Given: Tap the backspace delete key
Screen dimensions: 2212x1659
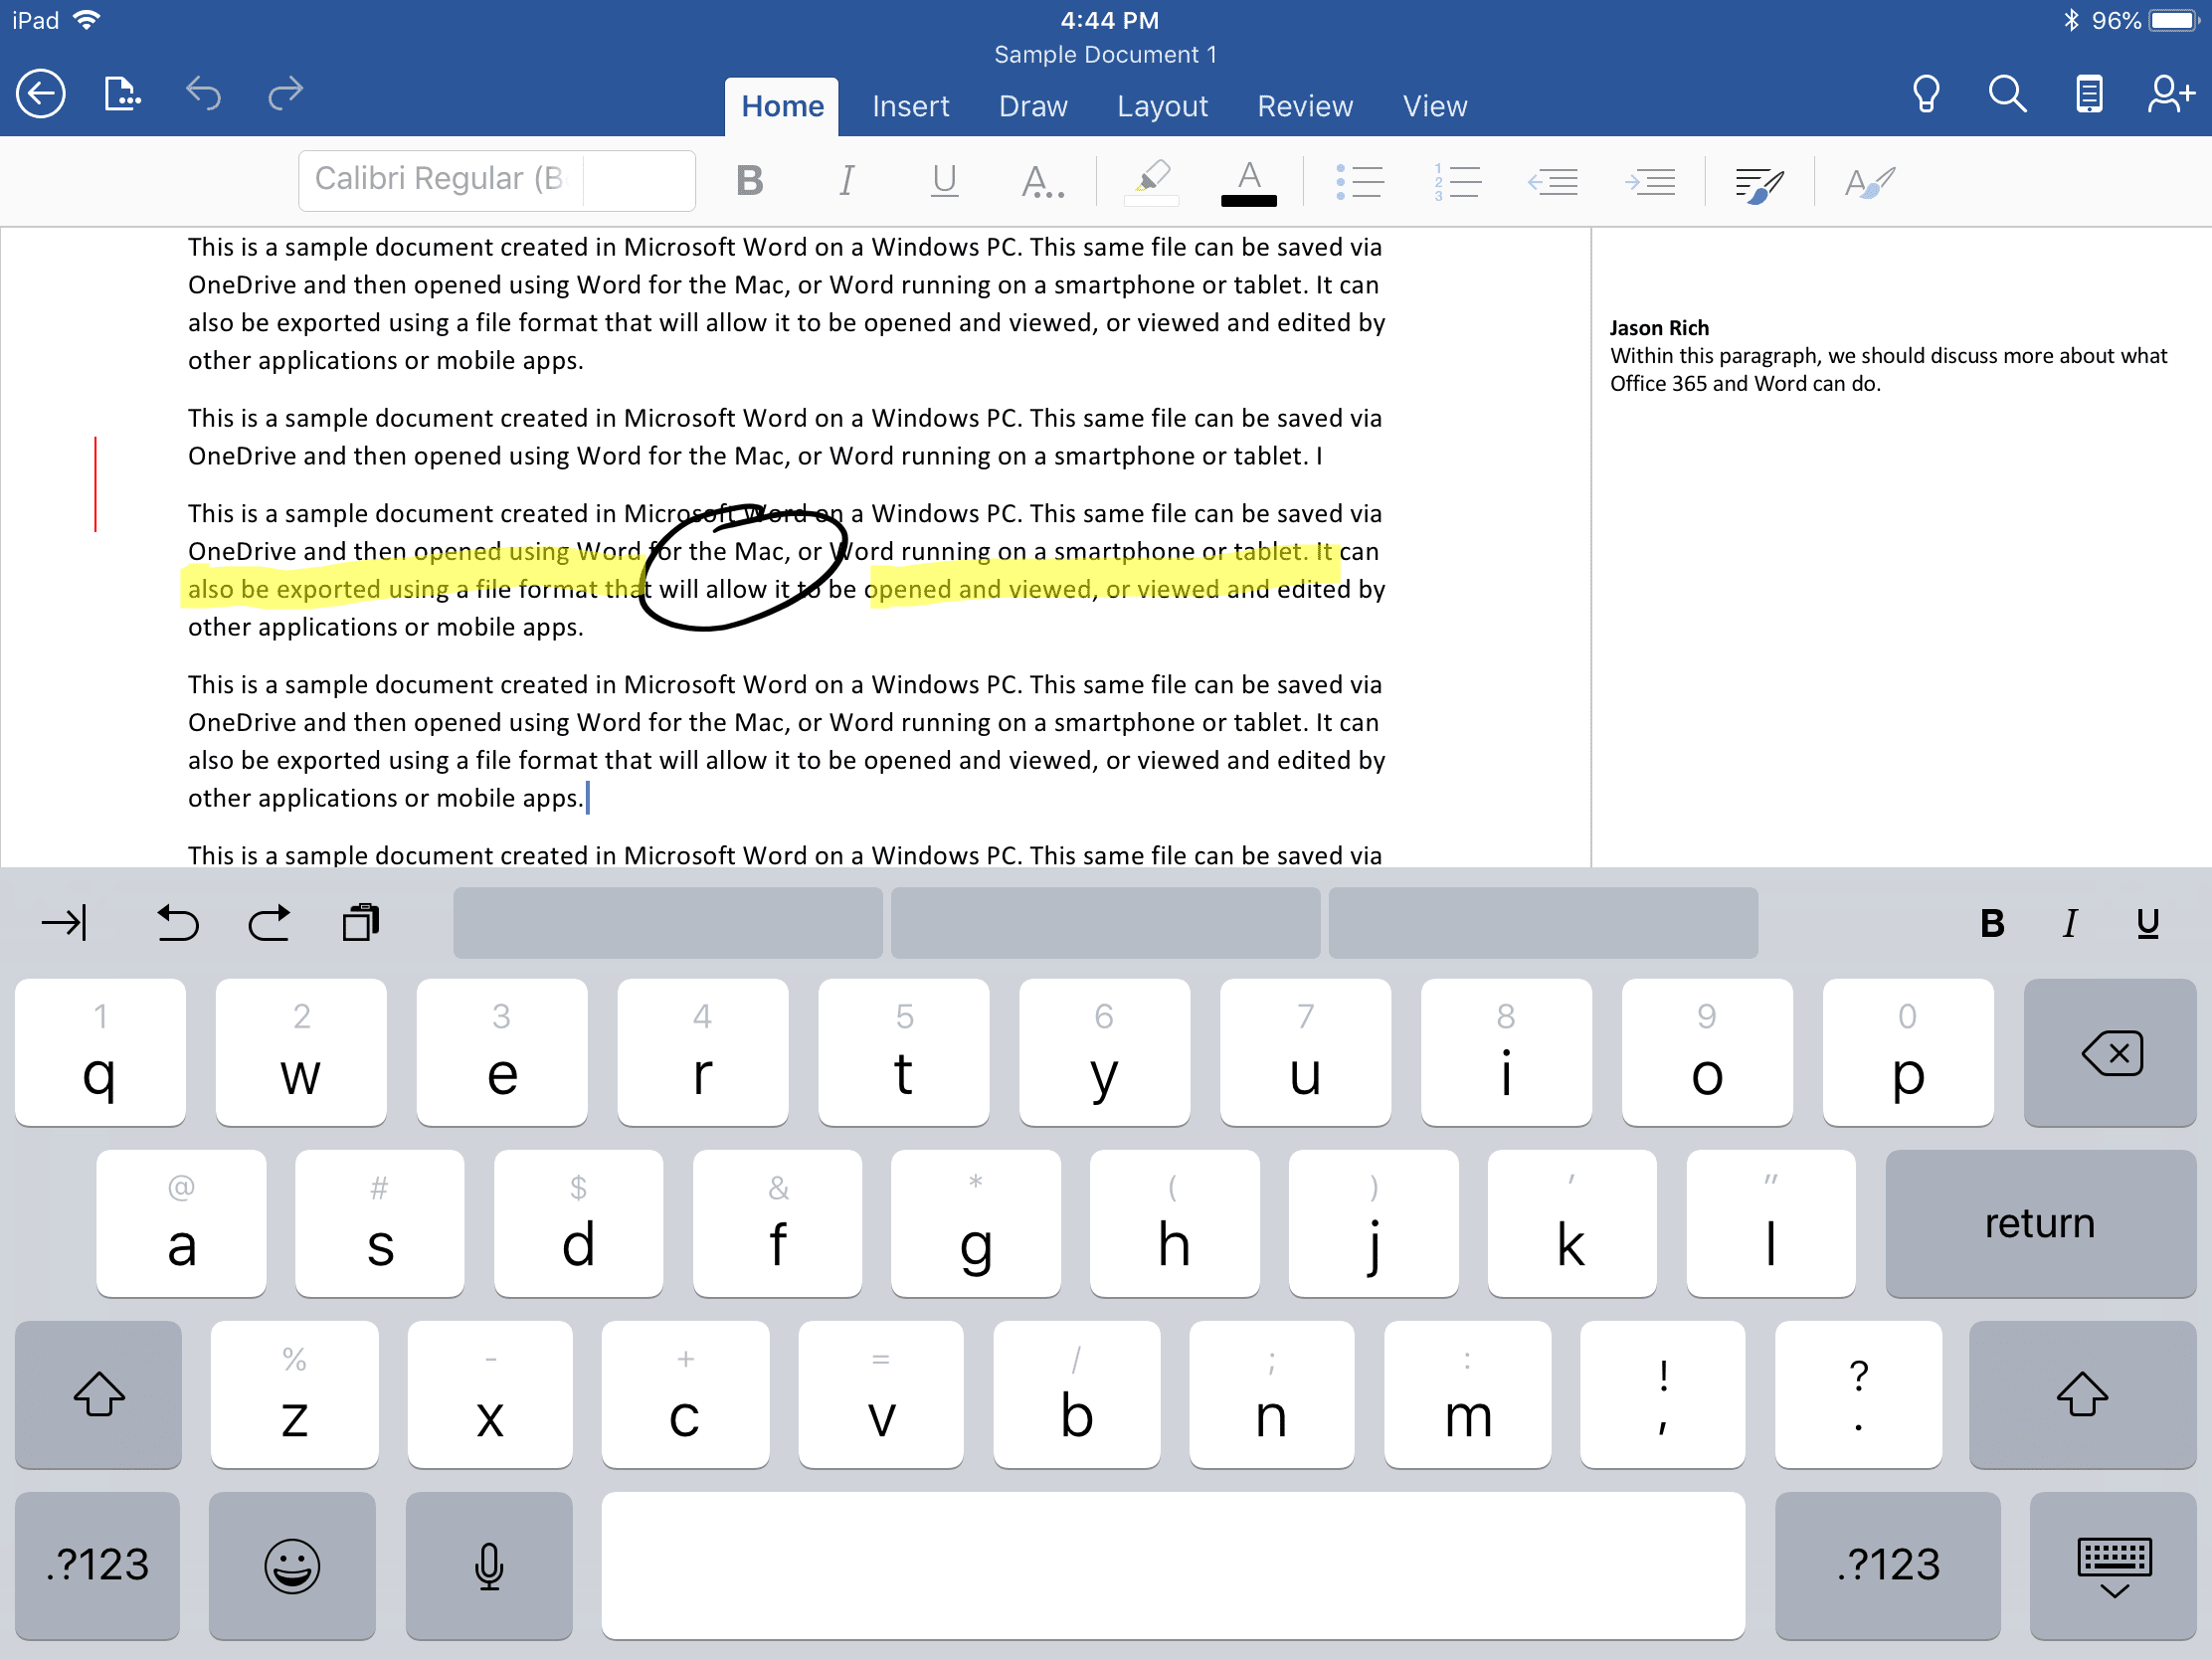Looking at the screenshot, I should coord(2110,1052).
